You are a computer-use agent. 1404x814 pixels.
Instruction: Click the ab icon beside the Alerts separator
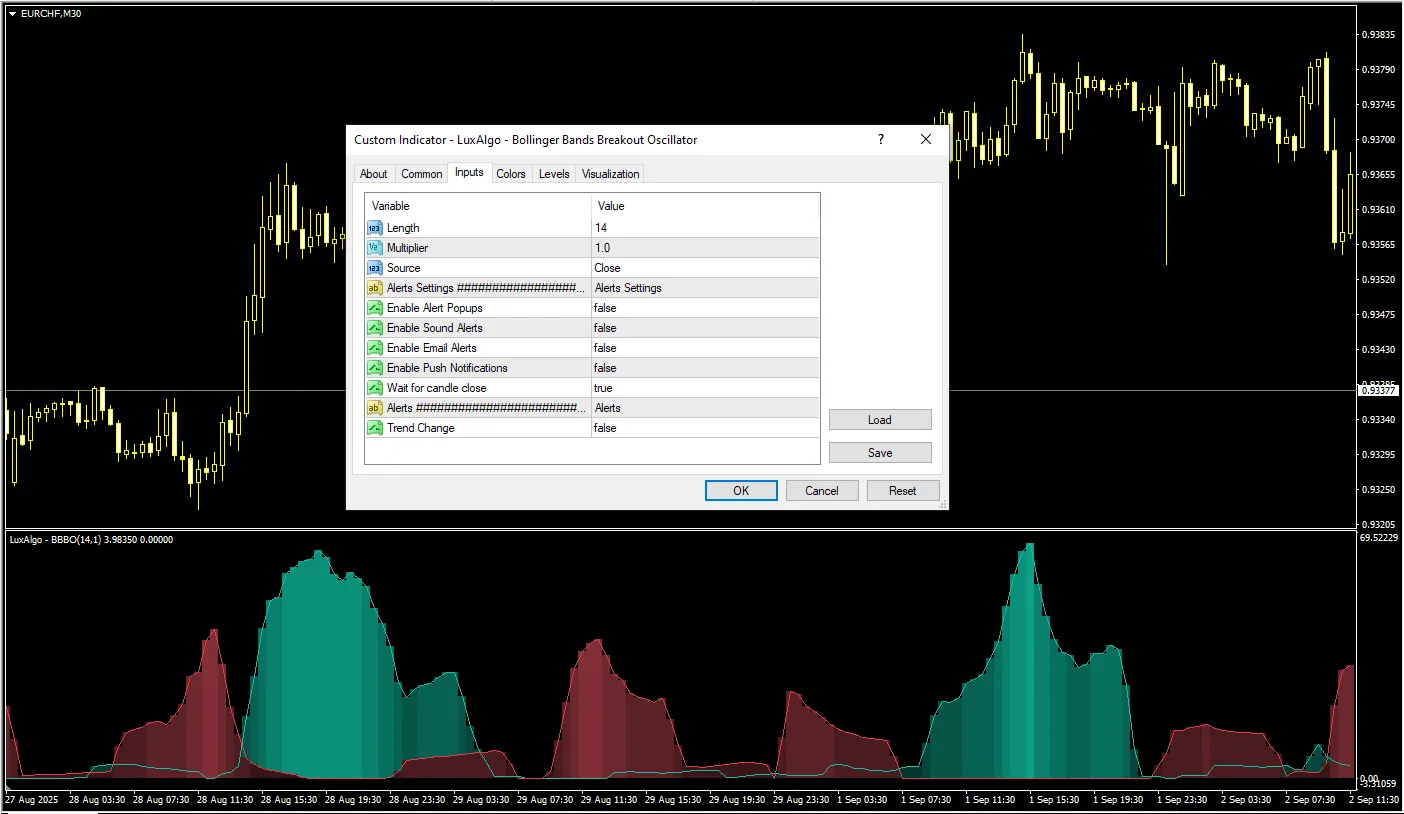pos(374,407)
